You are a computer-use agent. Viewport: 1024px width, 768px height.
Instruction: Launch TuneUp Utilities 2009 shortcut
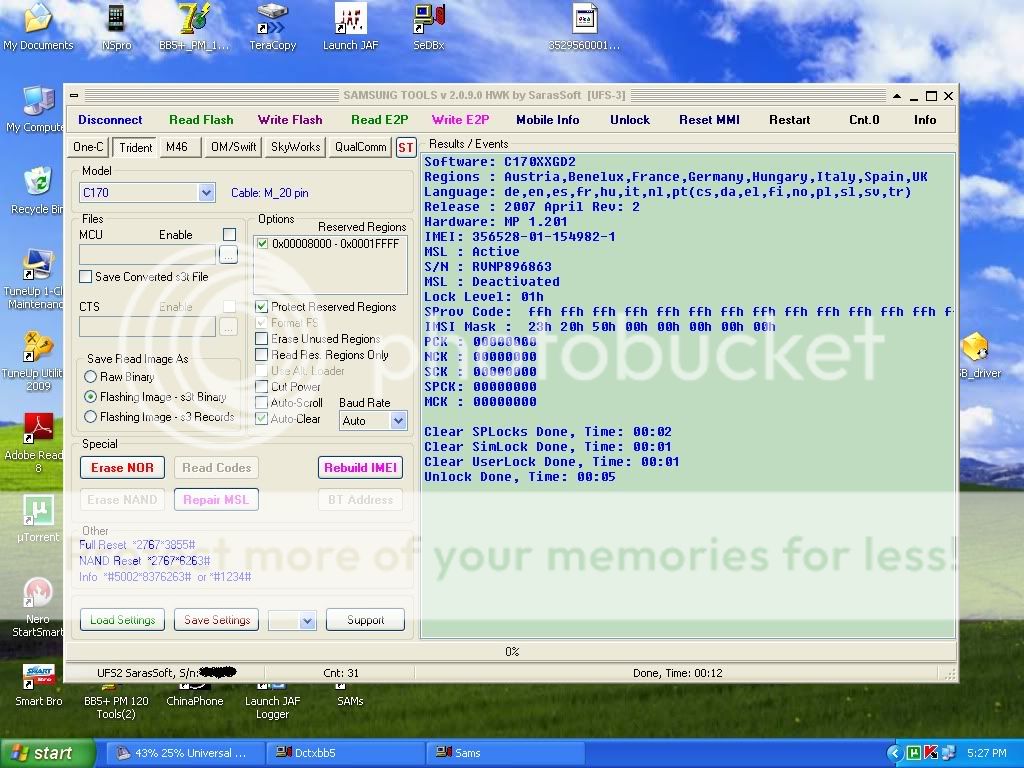pyautogui.click(x=34, y=361)
